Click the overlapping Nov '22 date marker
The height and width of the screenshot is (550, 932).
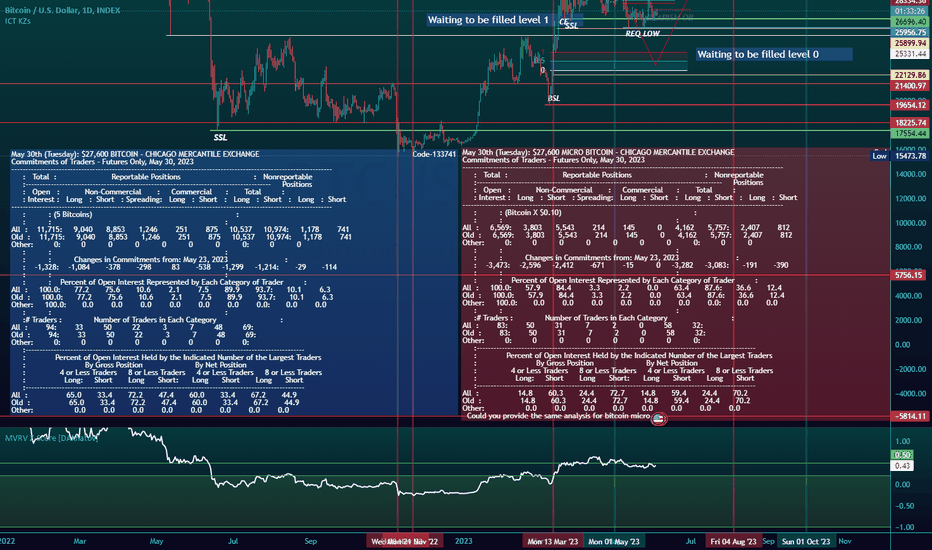[x=405, y=541]
